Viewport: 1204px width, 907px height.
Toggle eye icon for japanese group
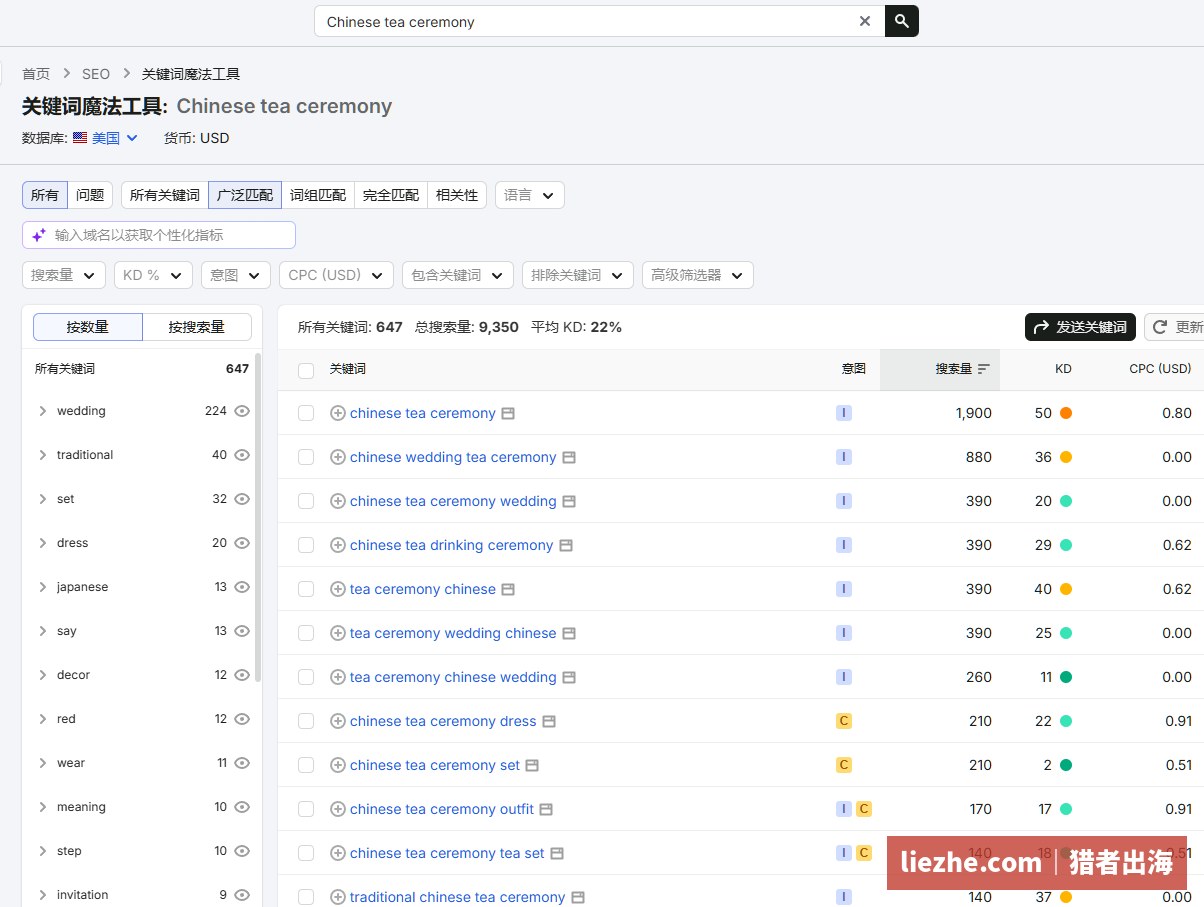pyautogui.click(x=242, y=587)
